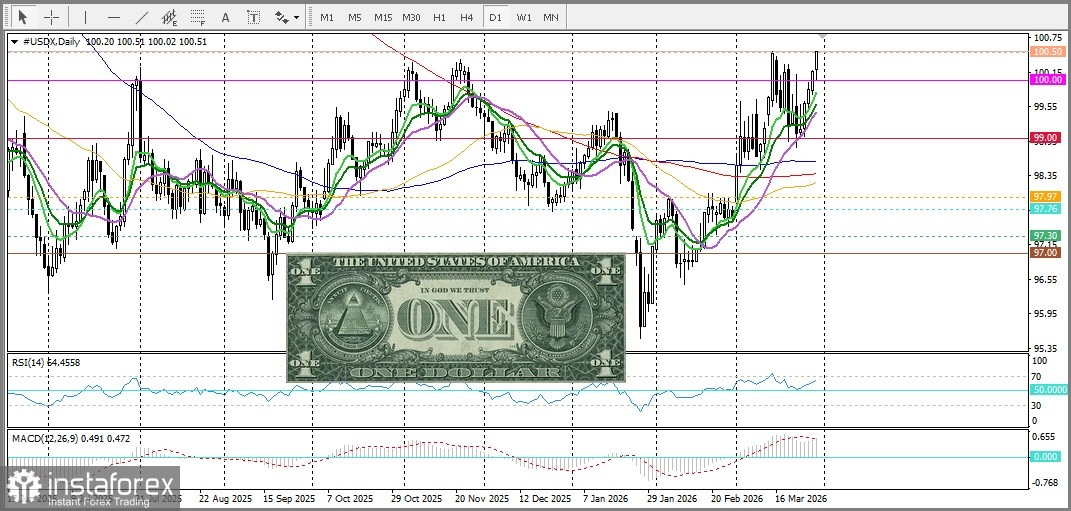Click the 96.55 price scale value

click(x=1044, y=279)
